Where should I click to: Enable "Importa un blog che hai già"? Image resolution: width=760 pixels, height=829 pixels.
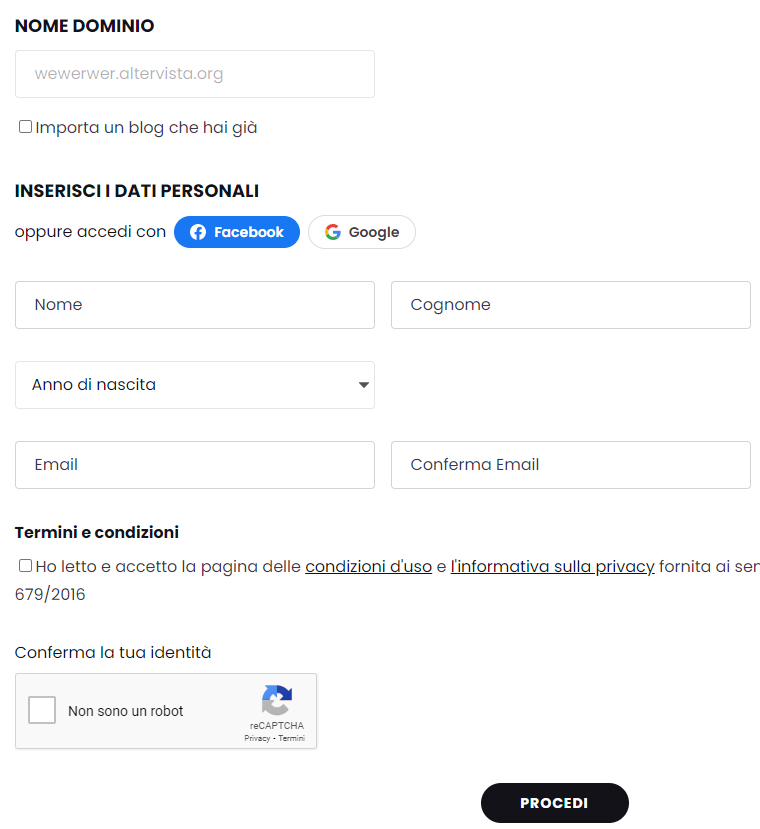tap(24, 126)
